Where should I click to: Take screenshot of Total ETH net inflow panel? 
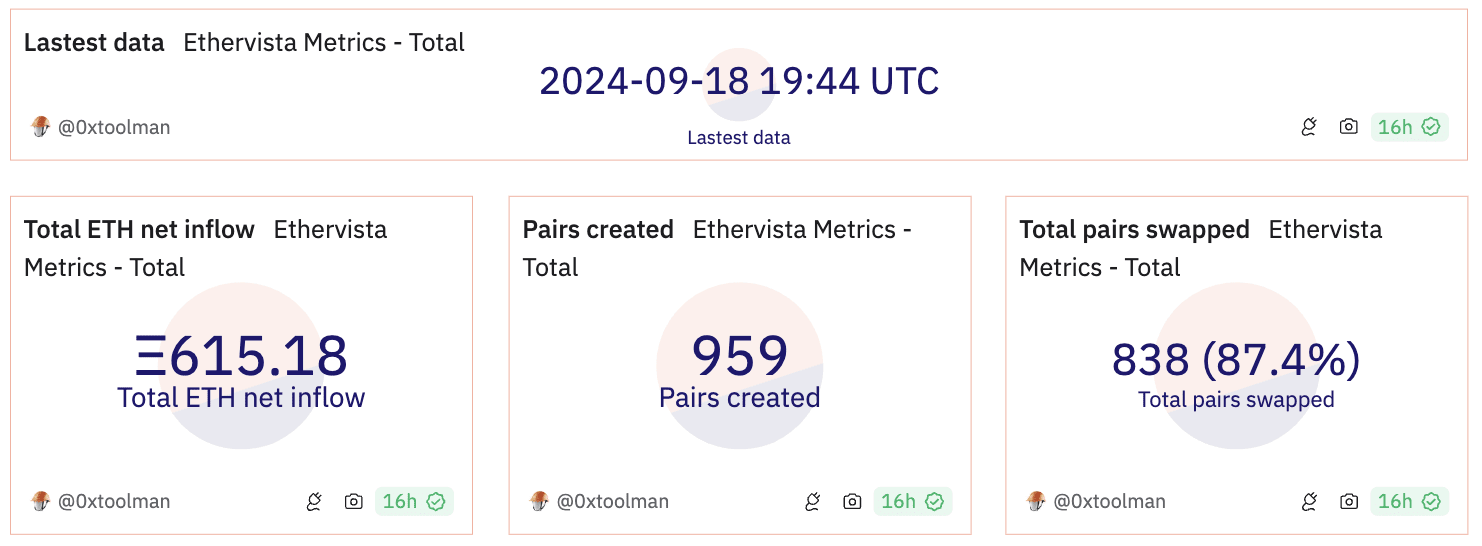point(354,501)
